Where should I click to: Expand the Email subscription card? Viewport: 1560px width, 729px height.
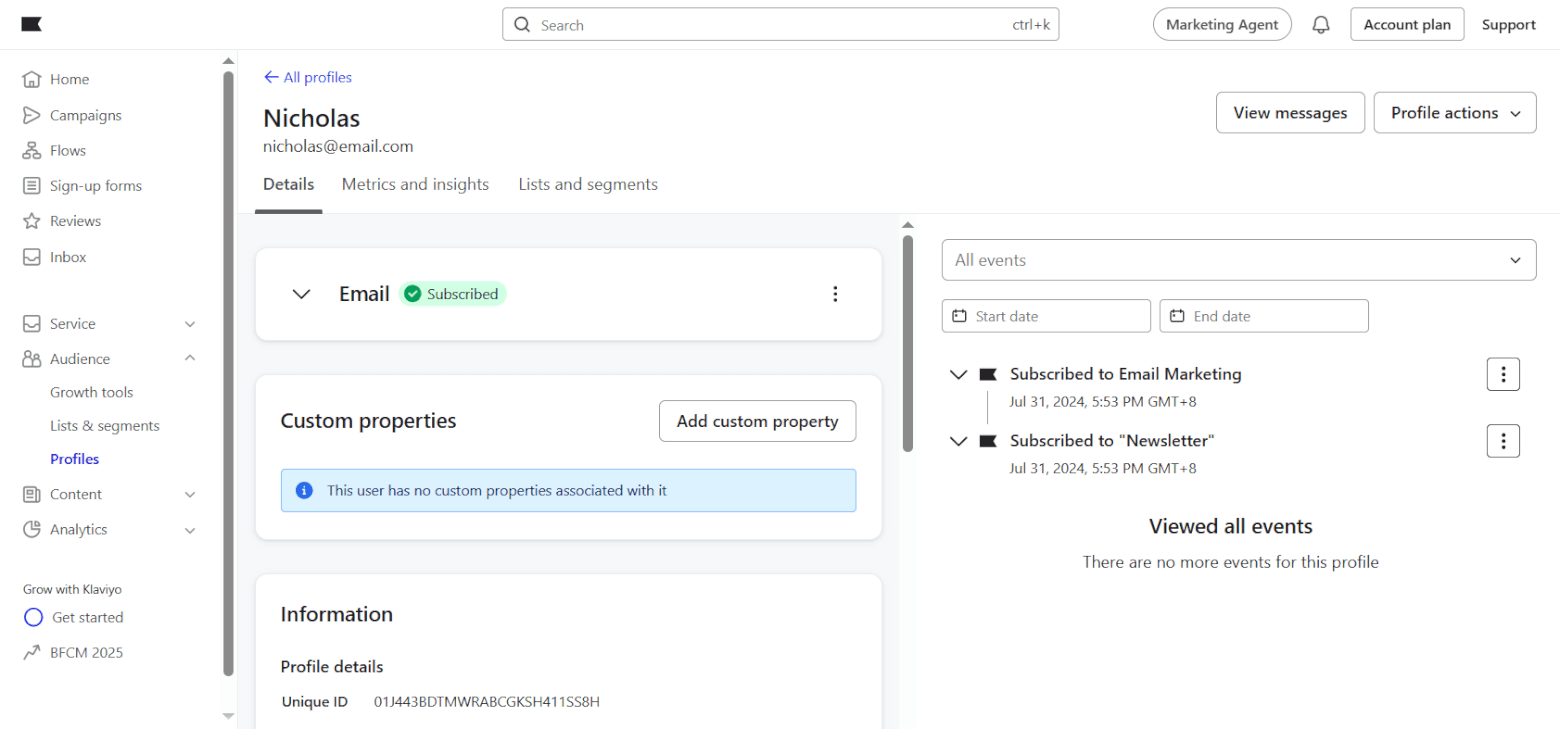(x=301, y=294)
